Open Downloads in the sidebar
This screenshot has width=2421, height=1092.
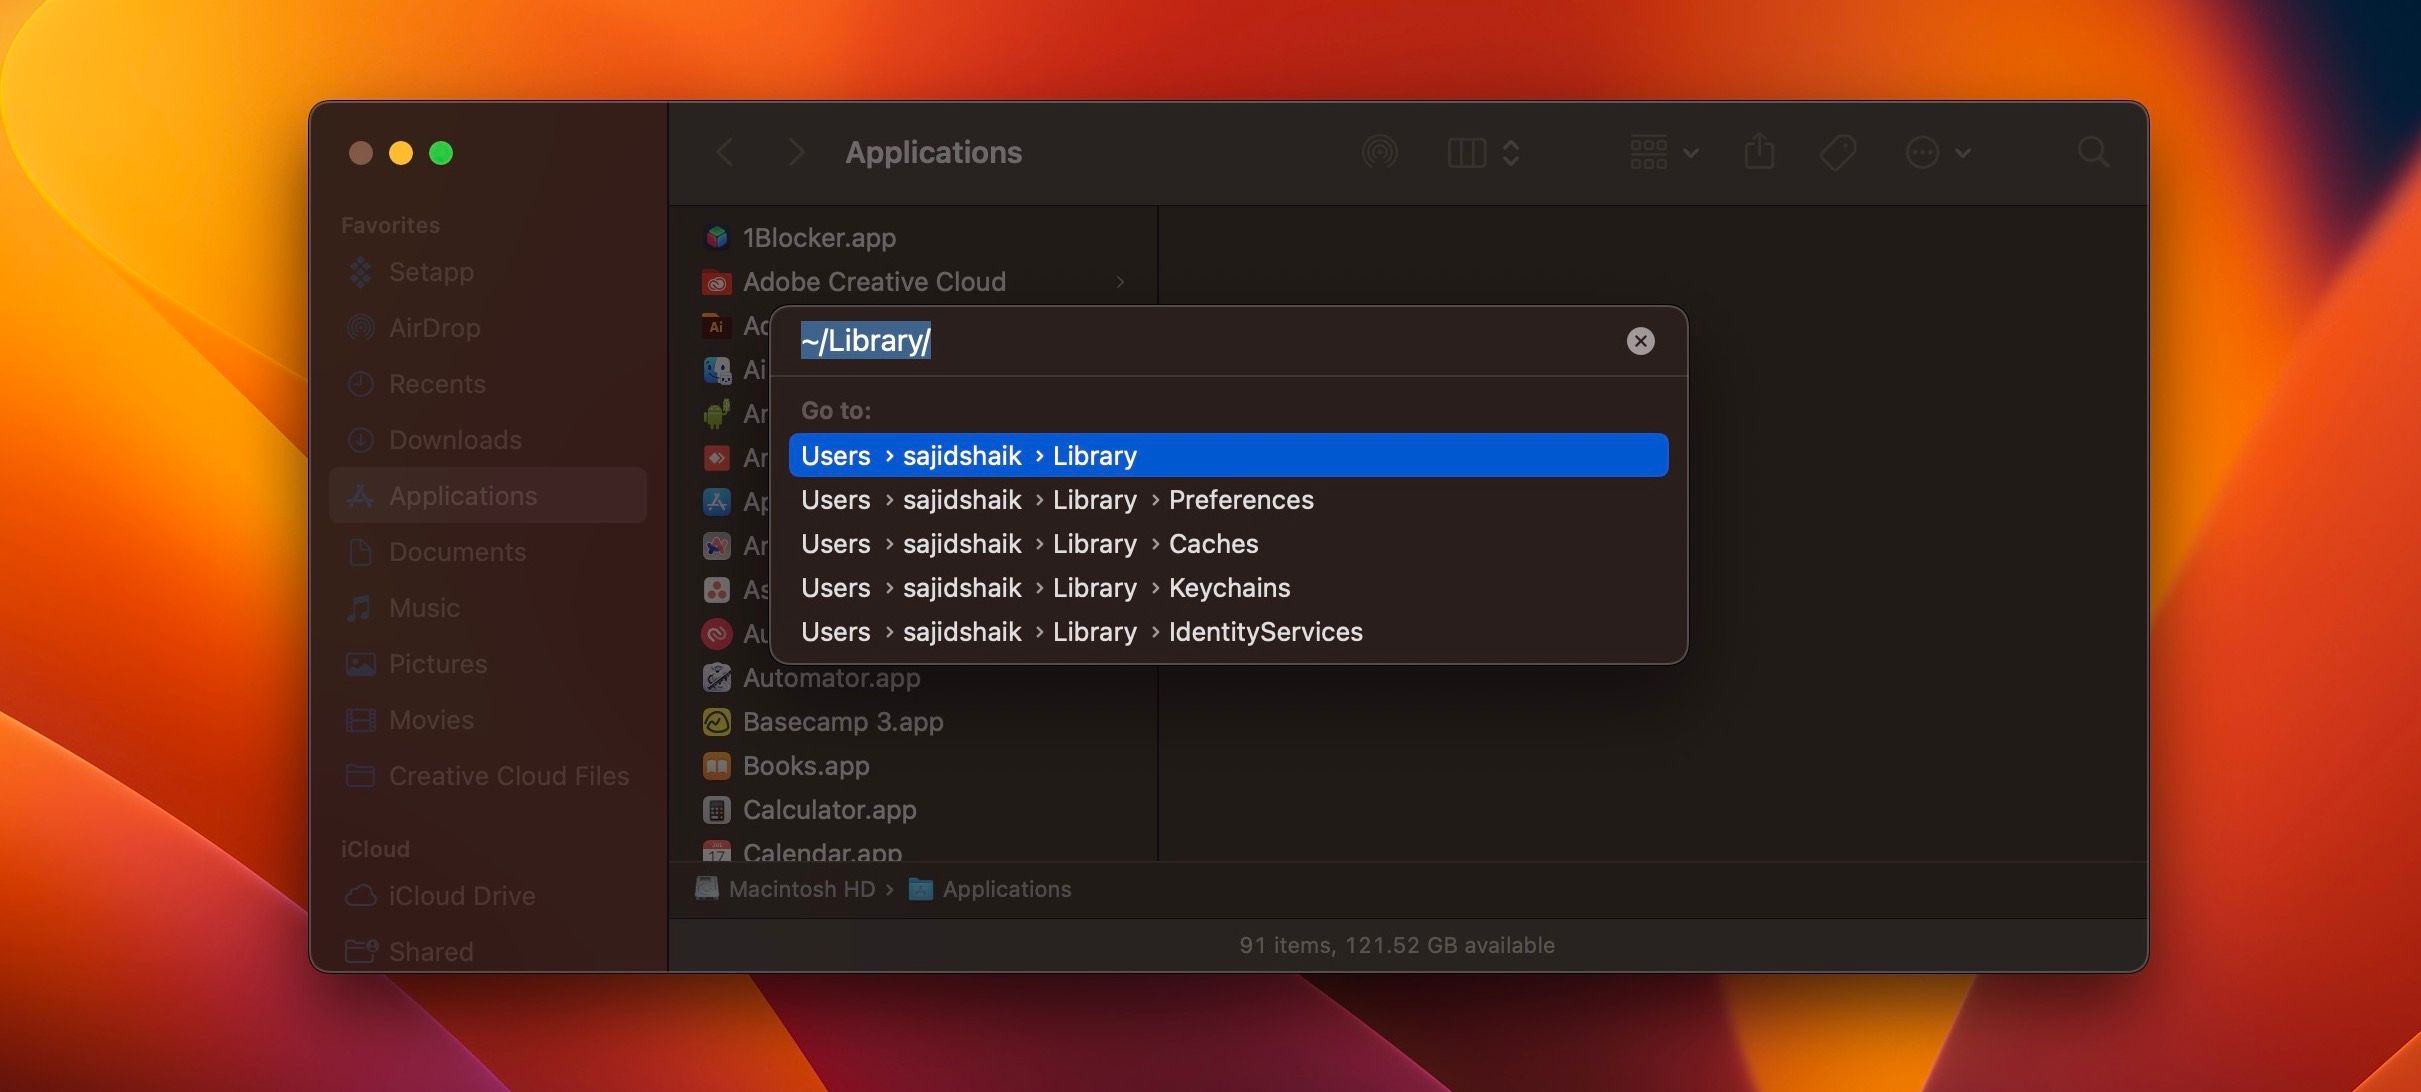click(488, 440)
